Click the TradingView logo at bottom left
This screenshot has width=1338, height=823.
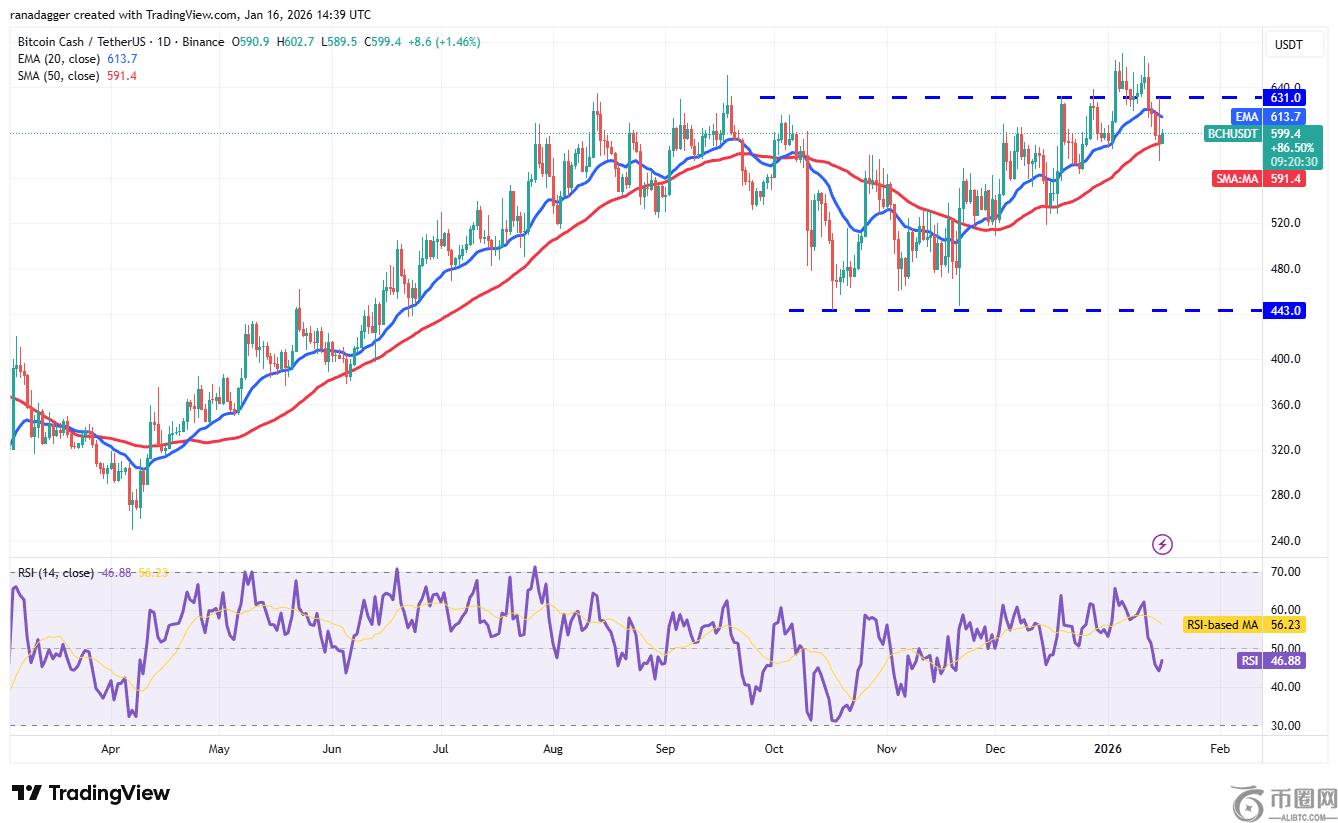pos(91,793)
